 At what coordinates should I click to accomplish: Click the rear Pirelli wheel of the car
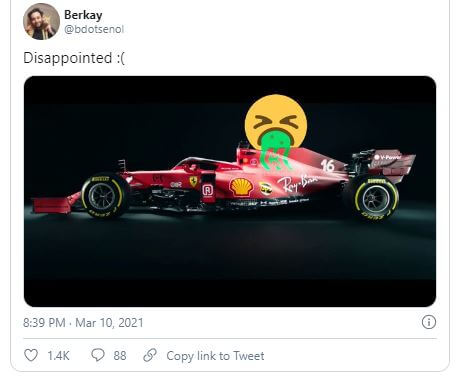tap(376, 199)
